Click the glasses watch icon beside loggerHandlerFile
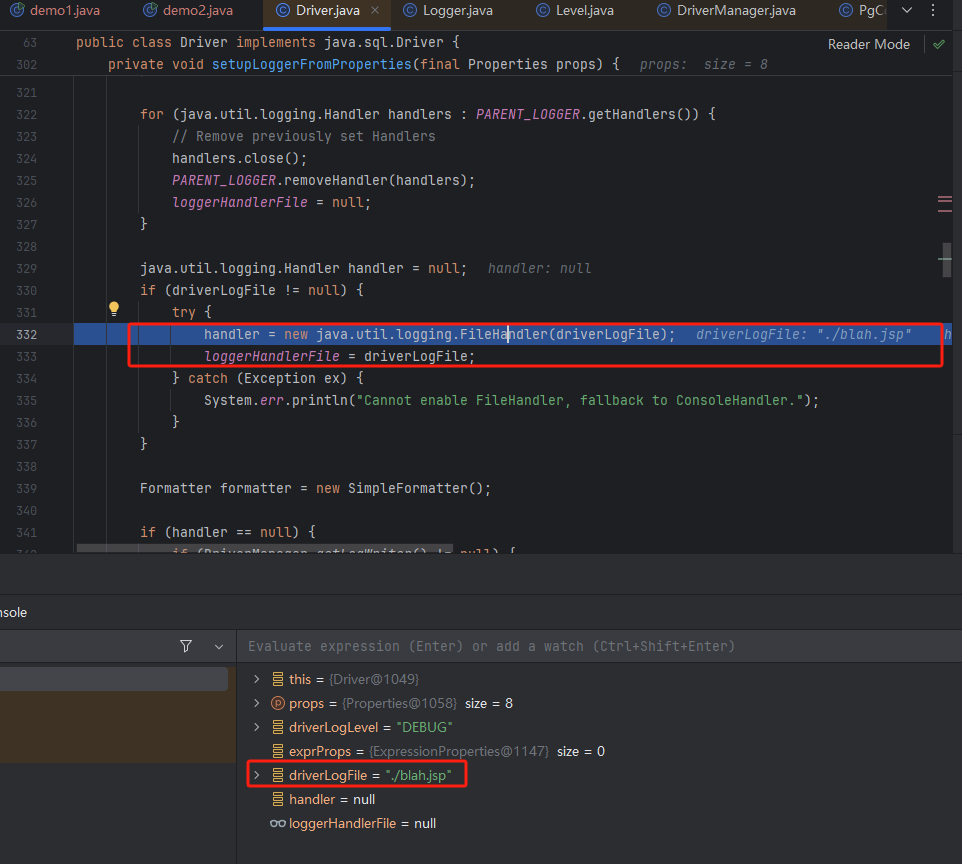 (x=278, y=823)
